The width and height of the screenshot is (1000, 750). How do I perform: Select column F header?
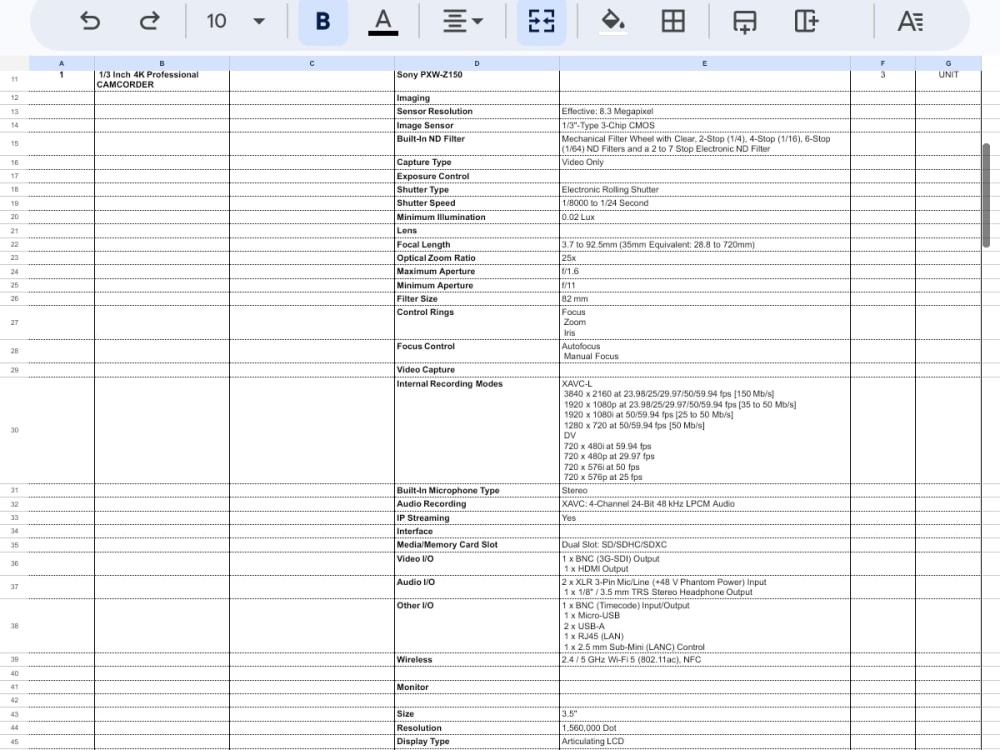pyautogui.click(x=883, y=63)
